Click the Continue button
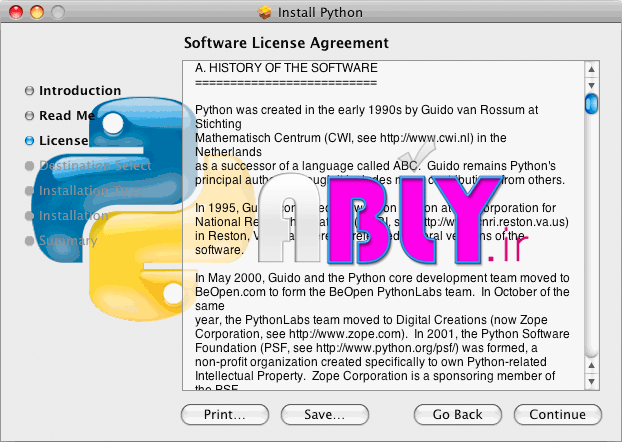This screenshot has width=622, height=442. (557, 415)
